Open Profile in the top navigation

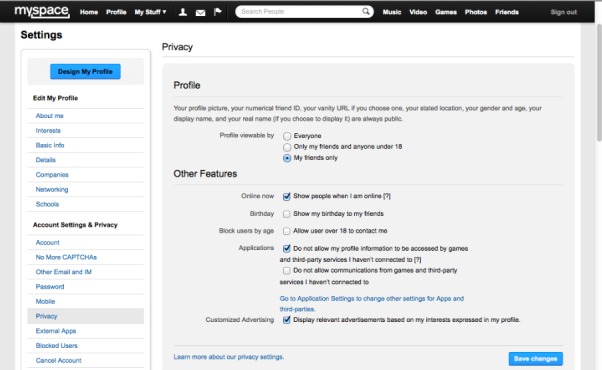pyautogui.click(x=116, y=12)
